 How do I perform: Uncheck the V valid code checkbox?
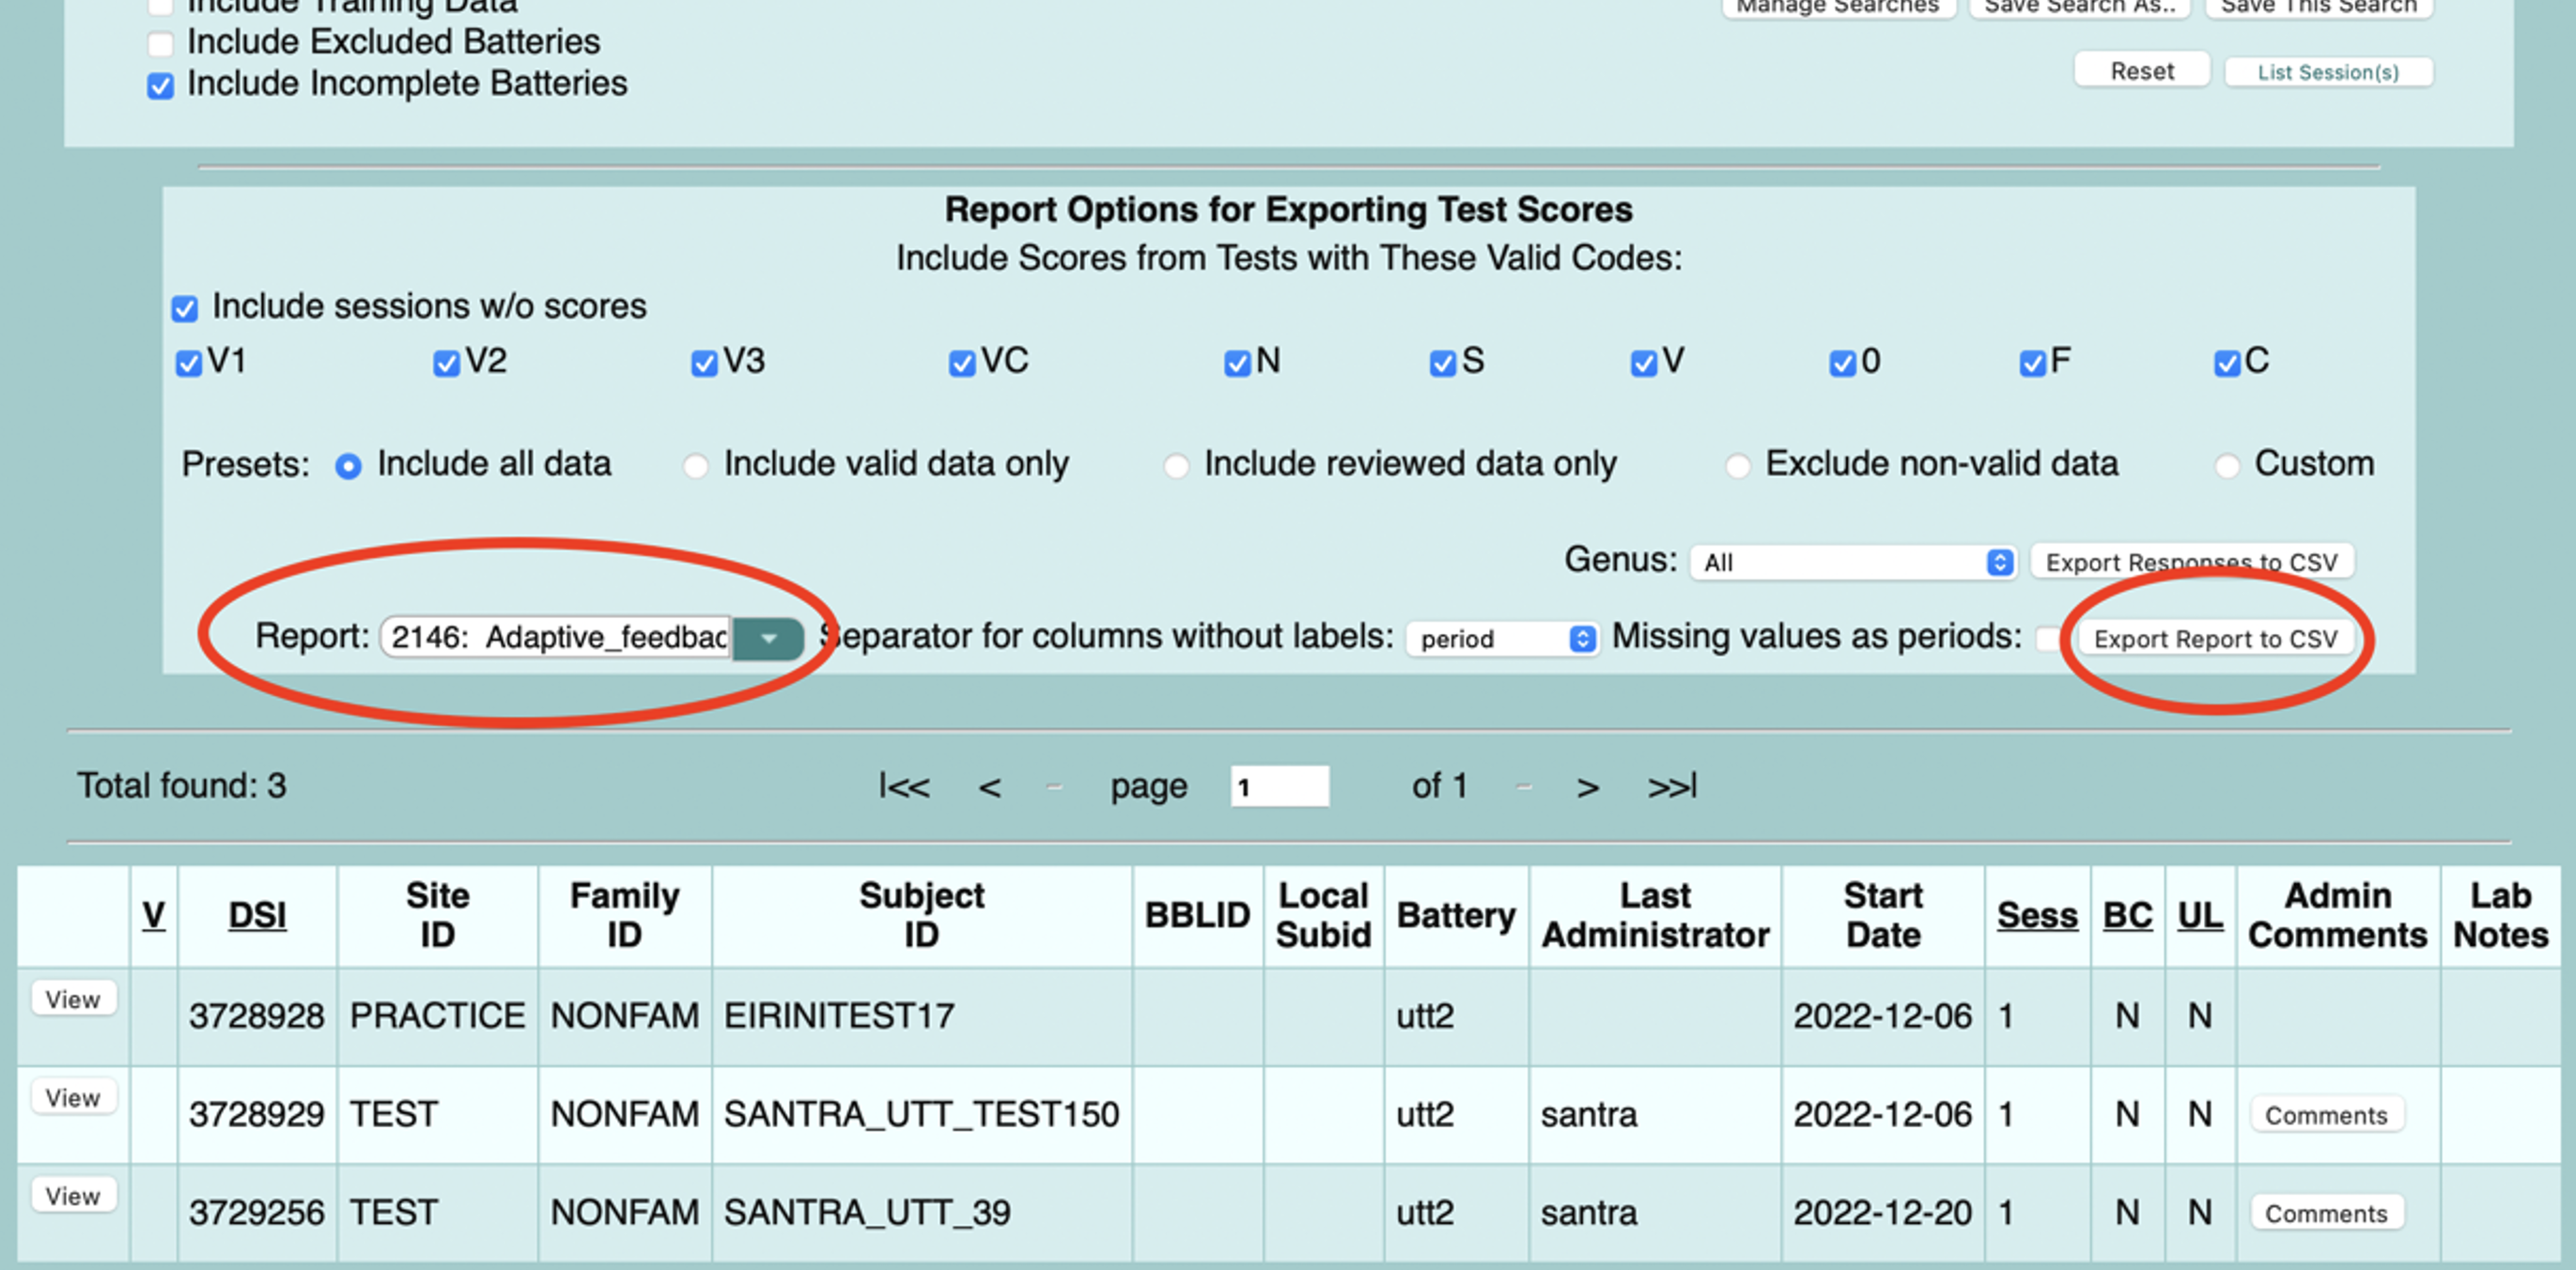click(1643, 363)
